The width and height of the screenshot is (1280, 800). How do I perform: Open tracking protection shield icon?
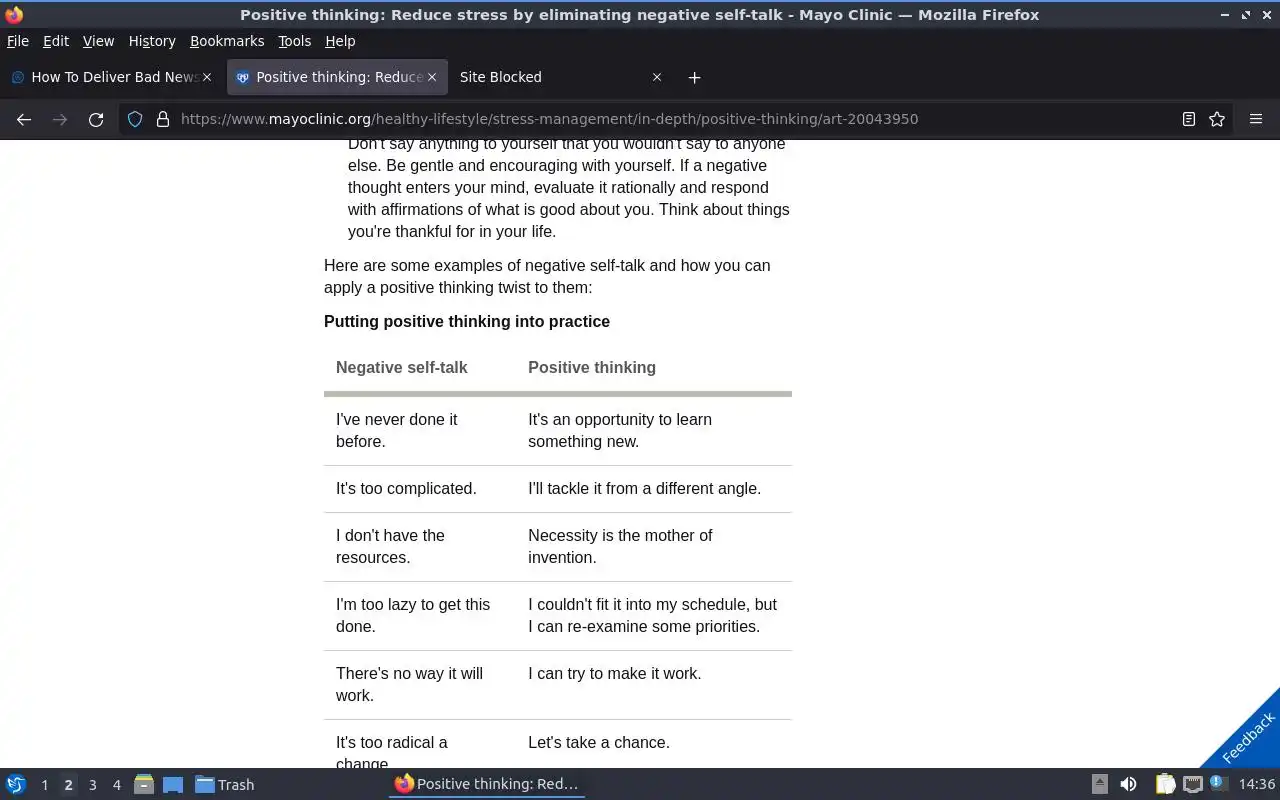pyautogui.click(x=135, y=119)
